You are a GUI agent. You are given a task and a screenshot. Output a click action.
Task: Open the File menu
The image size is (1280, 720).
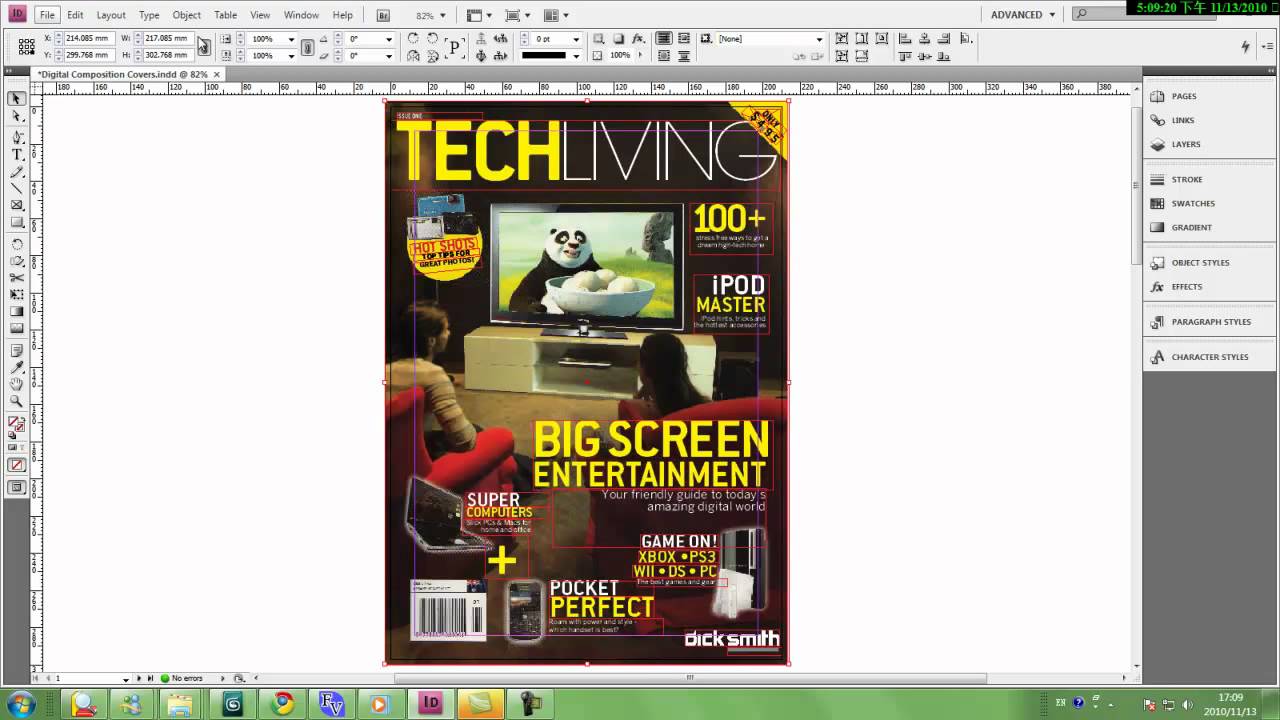pyautogui.click(x=47, y=15)
